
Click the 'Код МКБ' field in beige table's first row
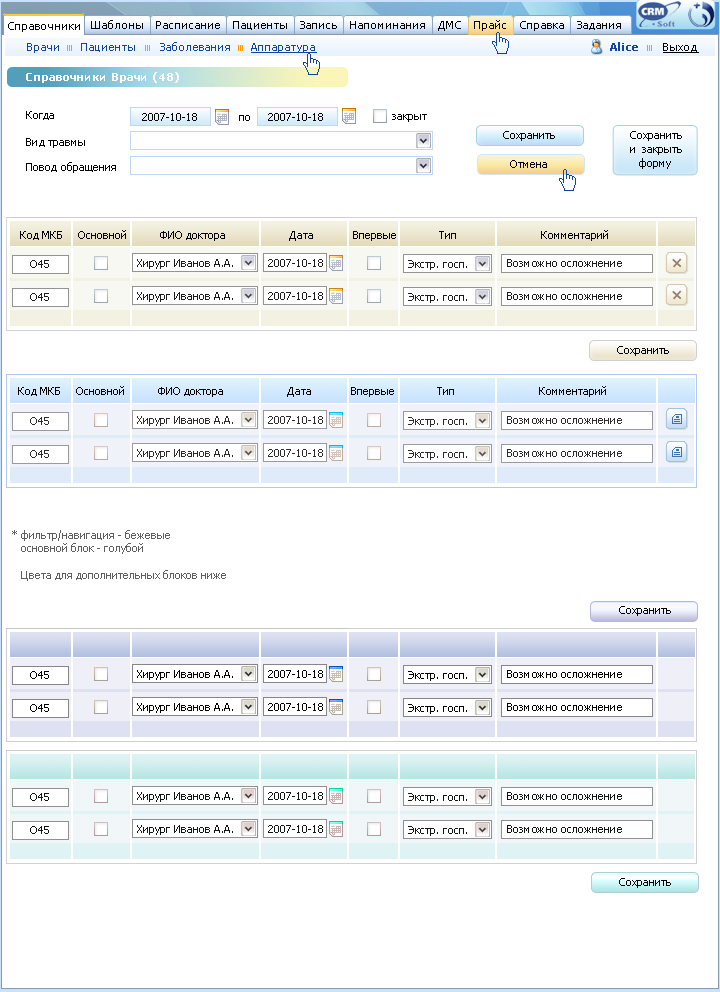tap(40, 264)
